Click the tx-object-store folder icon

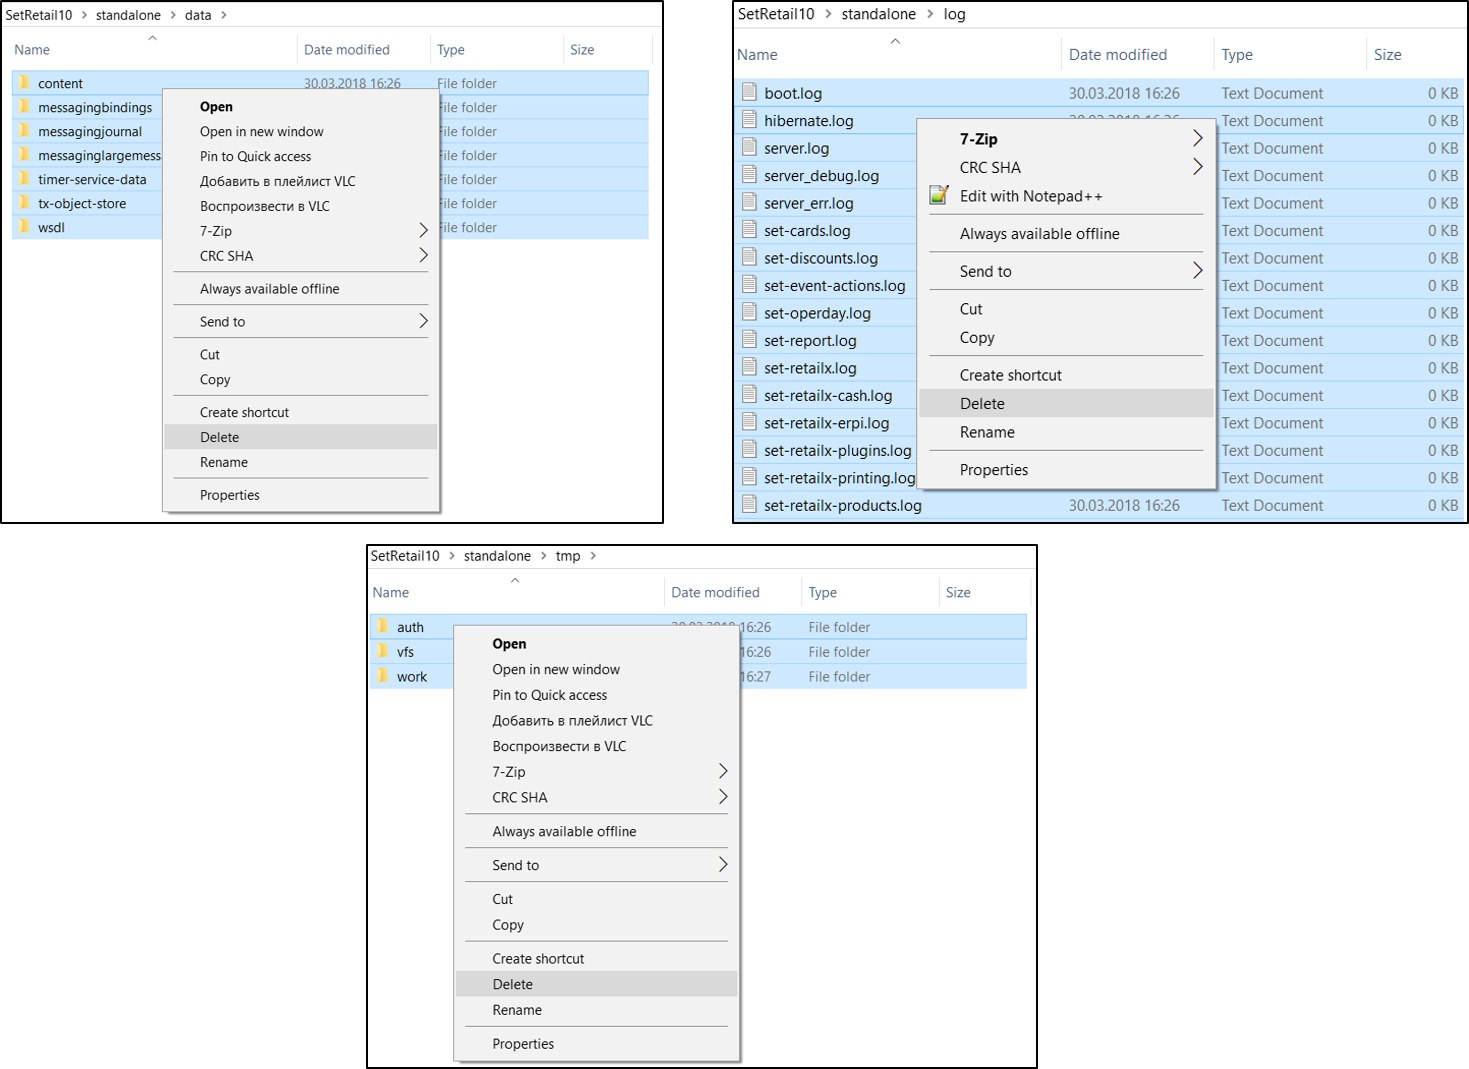pos(24,203)
